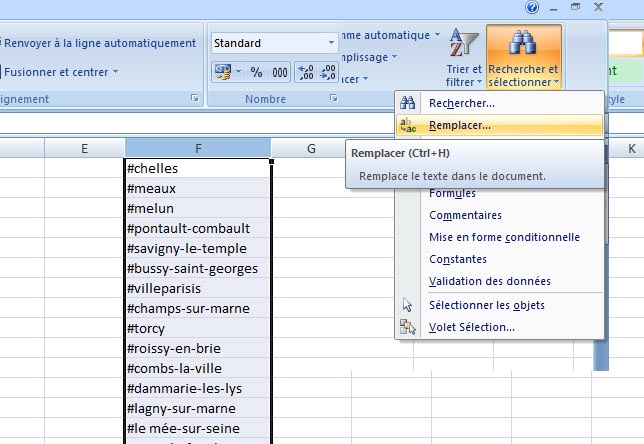The height and width of the screenshot is (444, 644).
Task: Expand the Remplissage dropdown arrow
Action: (x=394, y=57)
